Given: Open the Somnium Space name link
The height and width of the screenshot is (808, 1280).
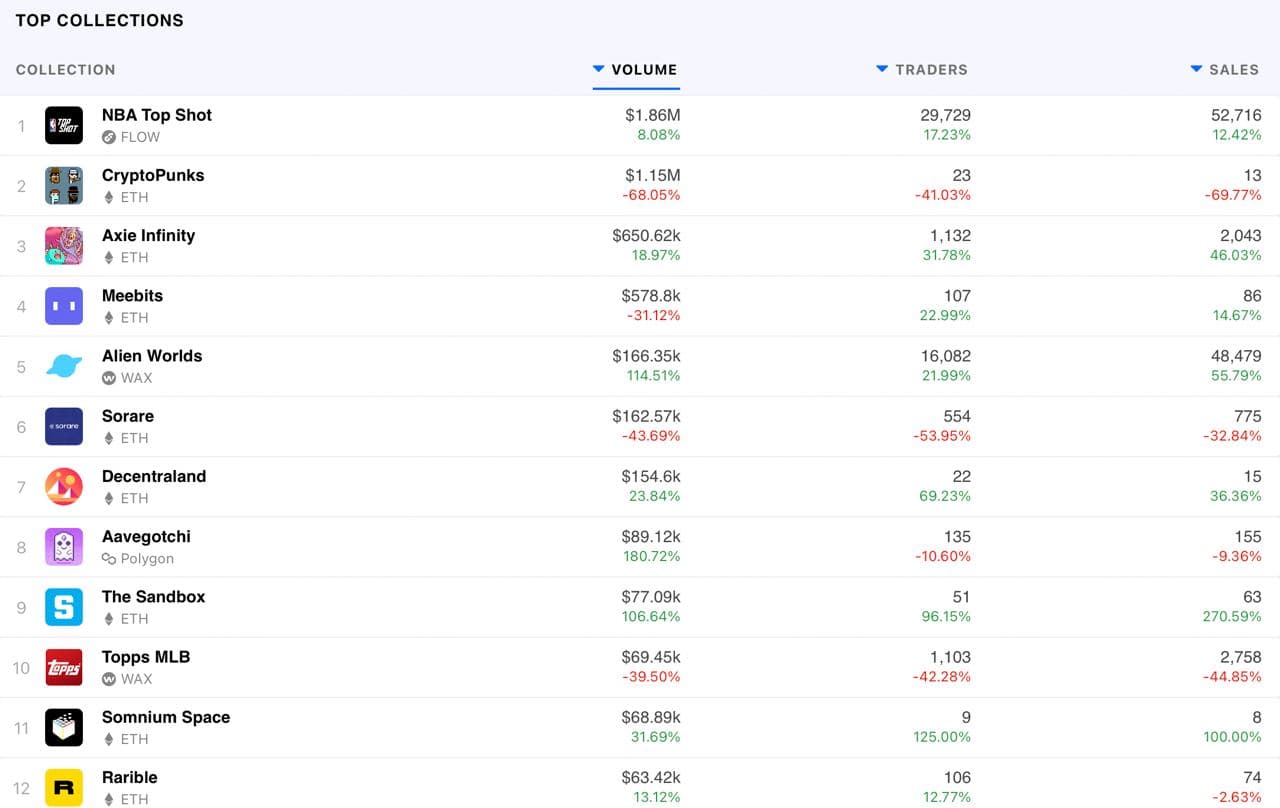Looking at the screenshot, I should pyautogui.click(x=166, y=717).
